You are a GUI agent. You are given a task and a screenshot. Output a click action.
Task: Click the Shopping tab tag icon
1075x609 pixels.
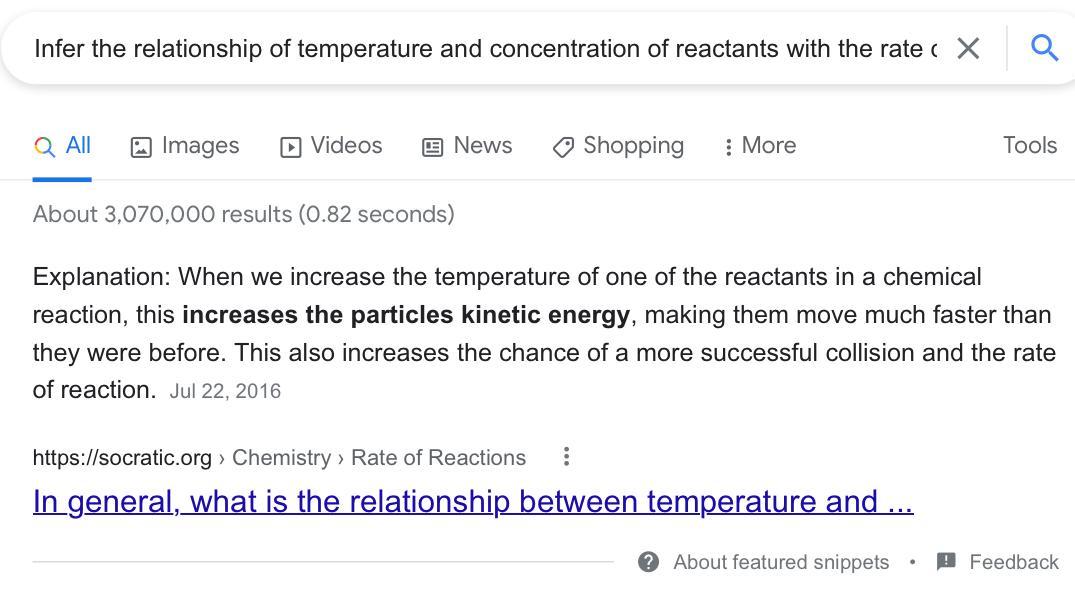coord(563,147)
